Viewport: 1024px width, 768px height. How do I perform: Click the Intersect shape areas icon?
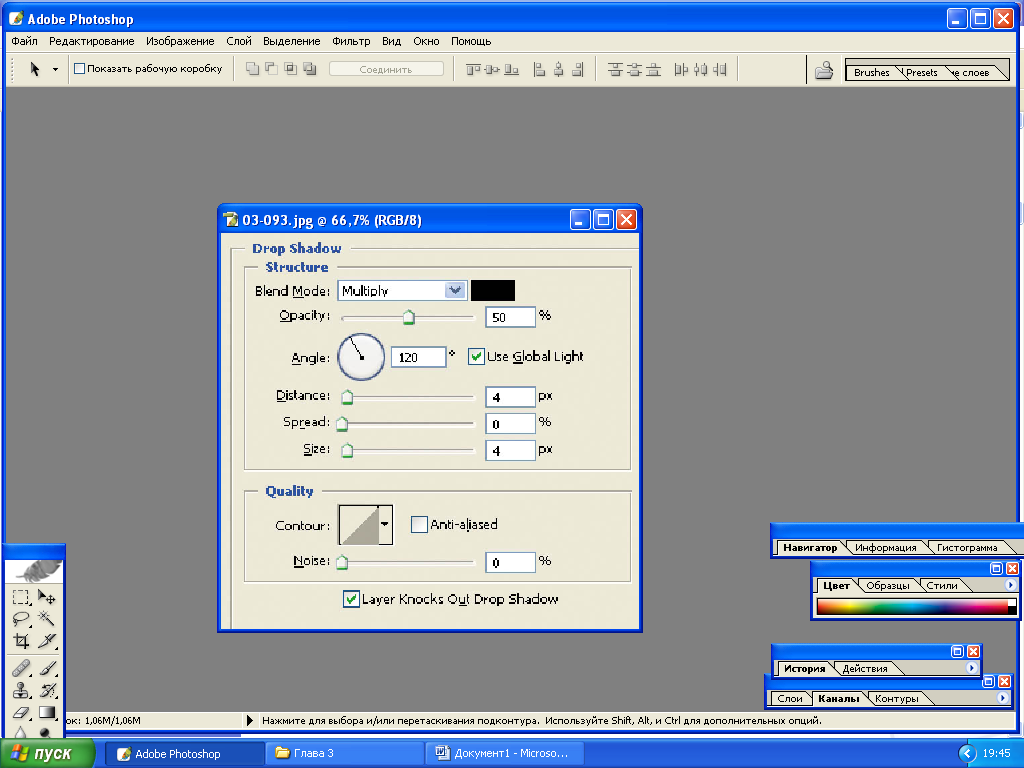[x=291, y=69]
